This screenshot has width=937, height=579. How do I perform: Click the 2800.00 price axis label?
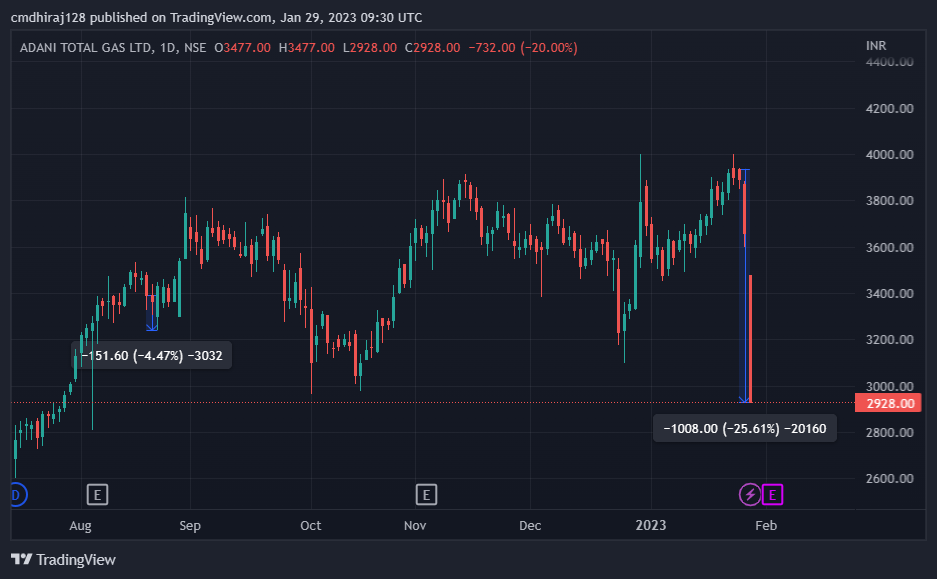pos(889,432)
